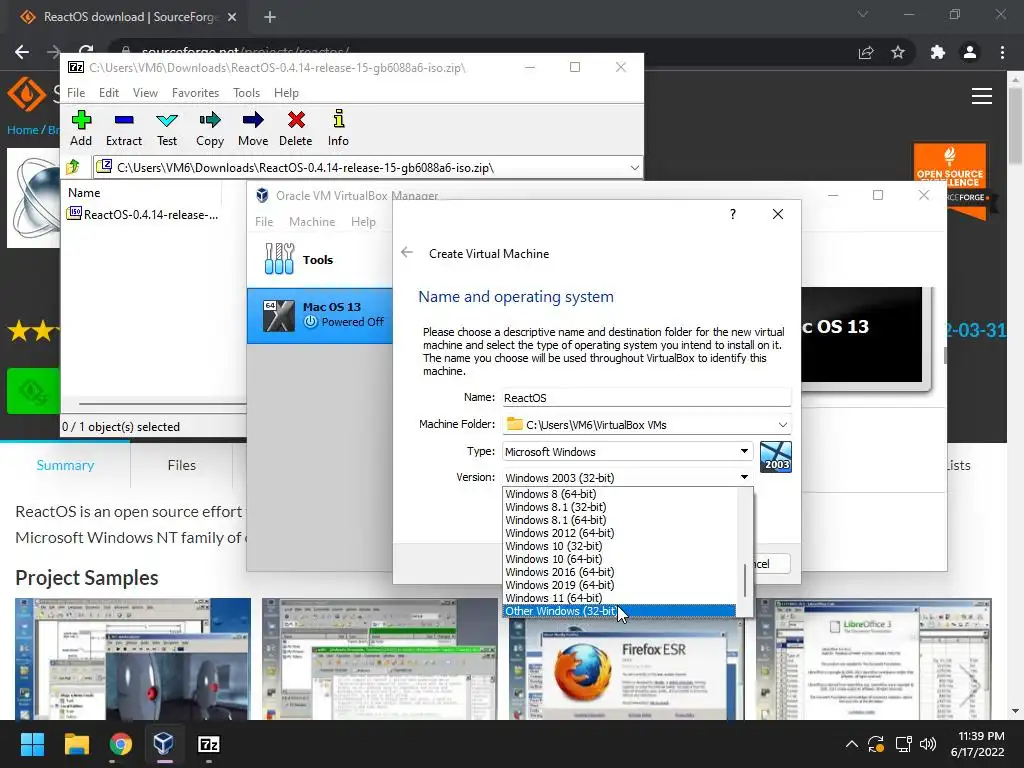Switch to Chrome from the taskbar

point(120,744)
